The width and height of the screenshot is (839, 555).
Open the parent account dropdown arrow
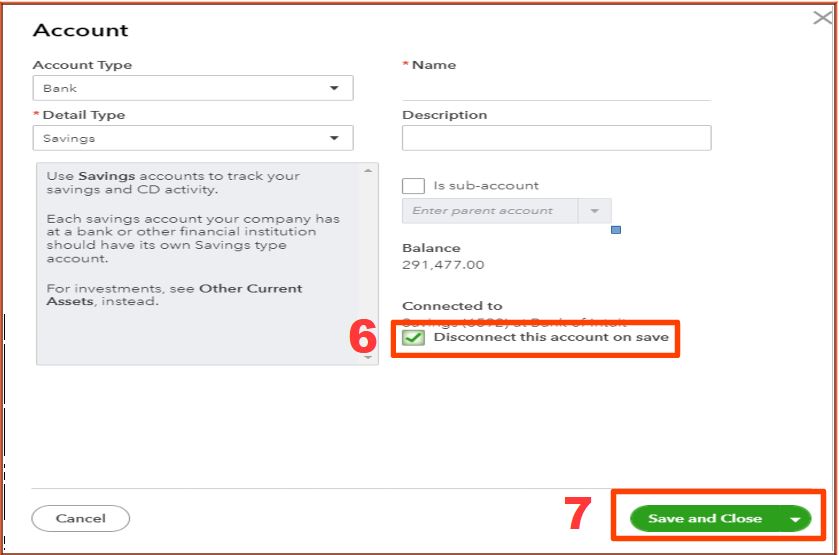coord(594,211)
